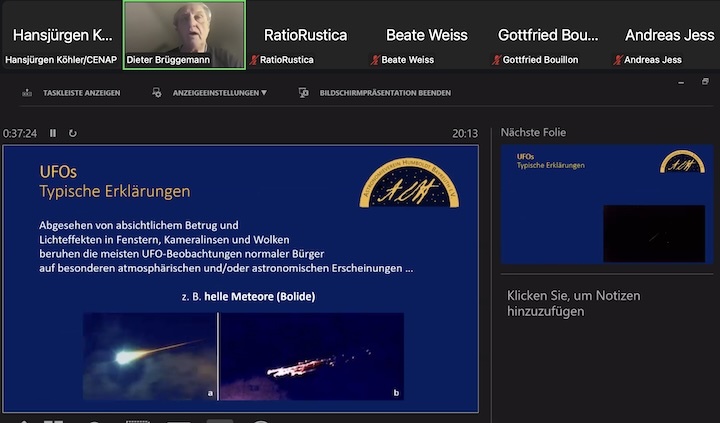Select the Beate Weiss participant tile

point(426,35)
